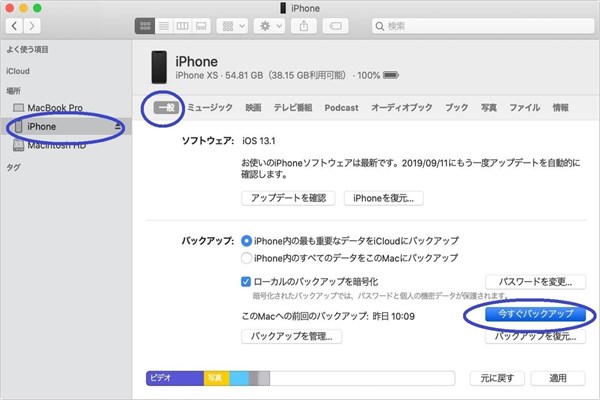600x400 pixels.
Task: Click the 元に戻す button
Action: 497,378
